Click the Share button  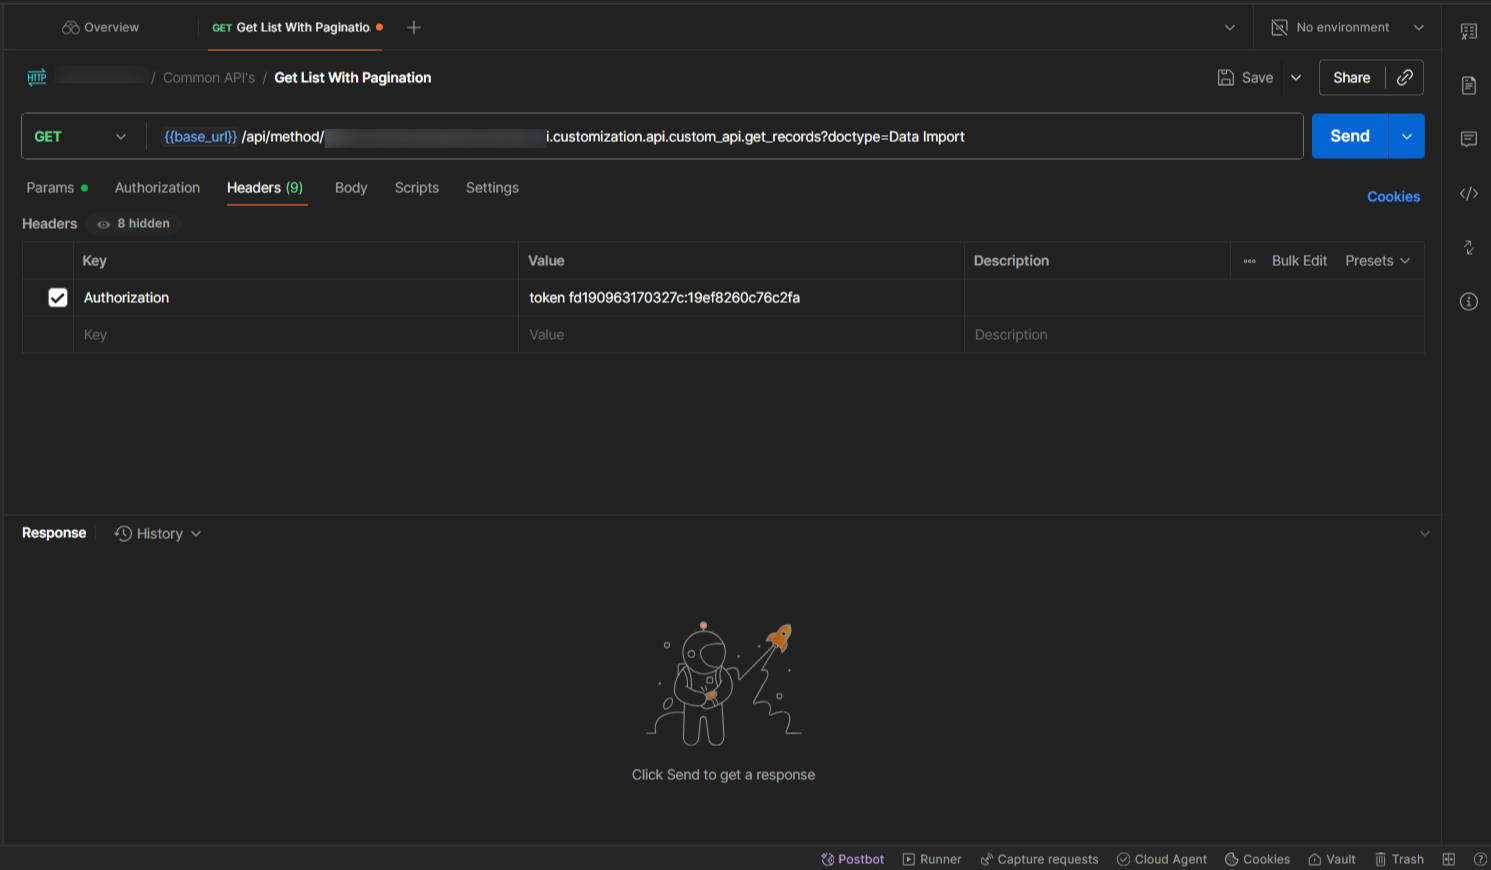1352,77
